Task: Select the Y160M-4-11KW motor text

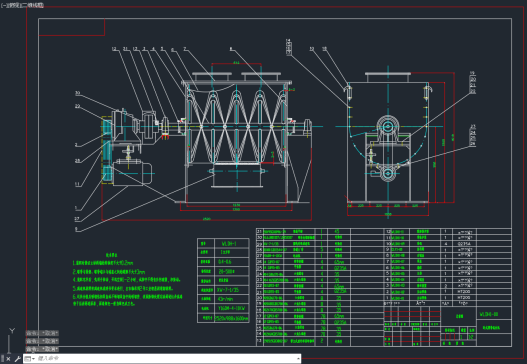Action: pyautogui.click(x=232, y=308)
